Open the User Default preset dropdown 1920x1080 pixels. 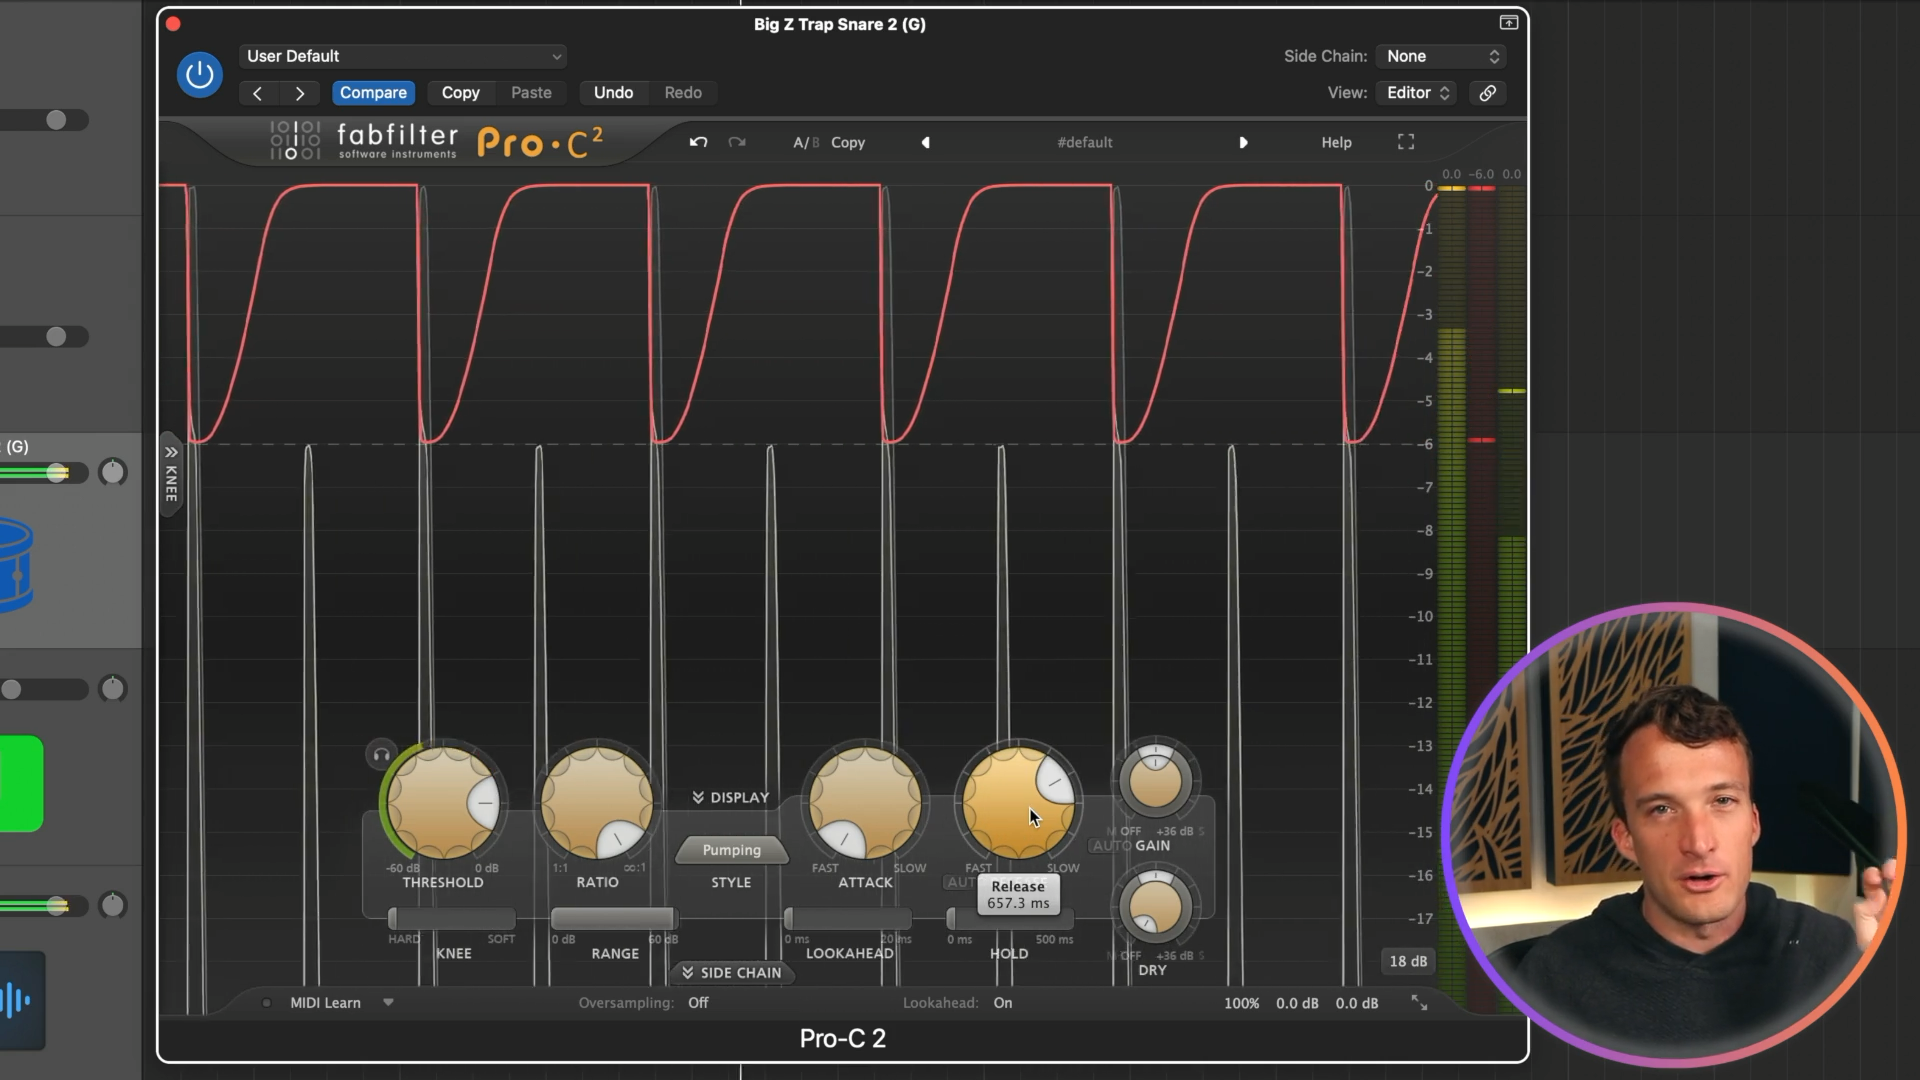(x=403, y=56)
